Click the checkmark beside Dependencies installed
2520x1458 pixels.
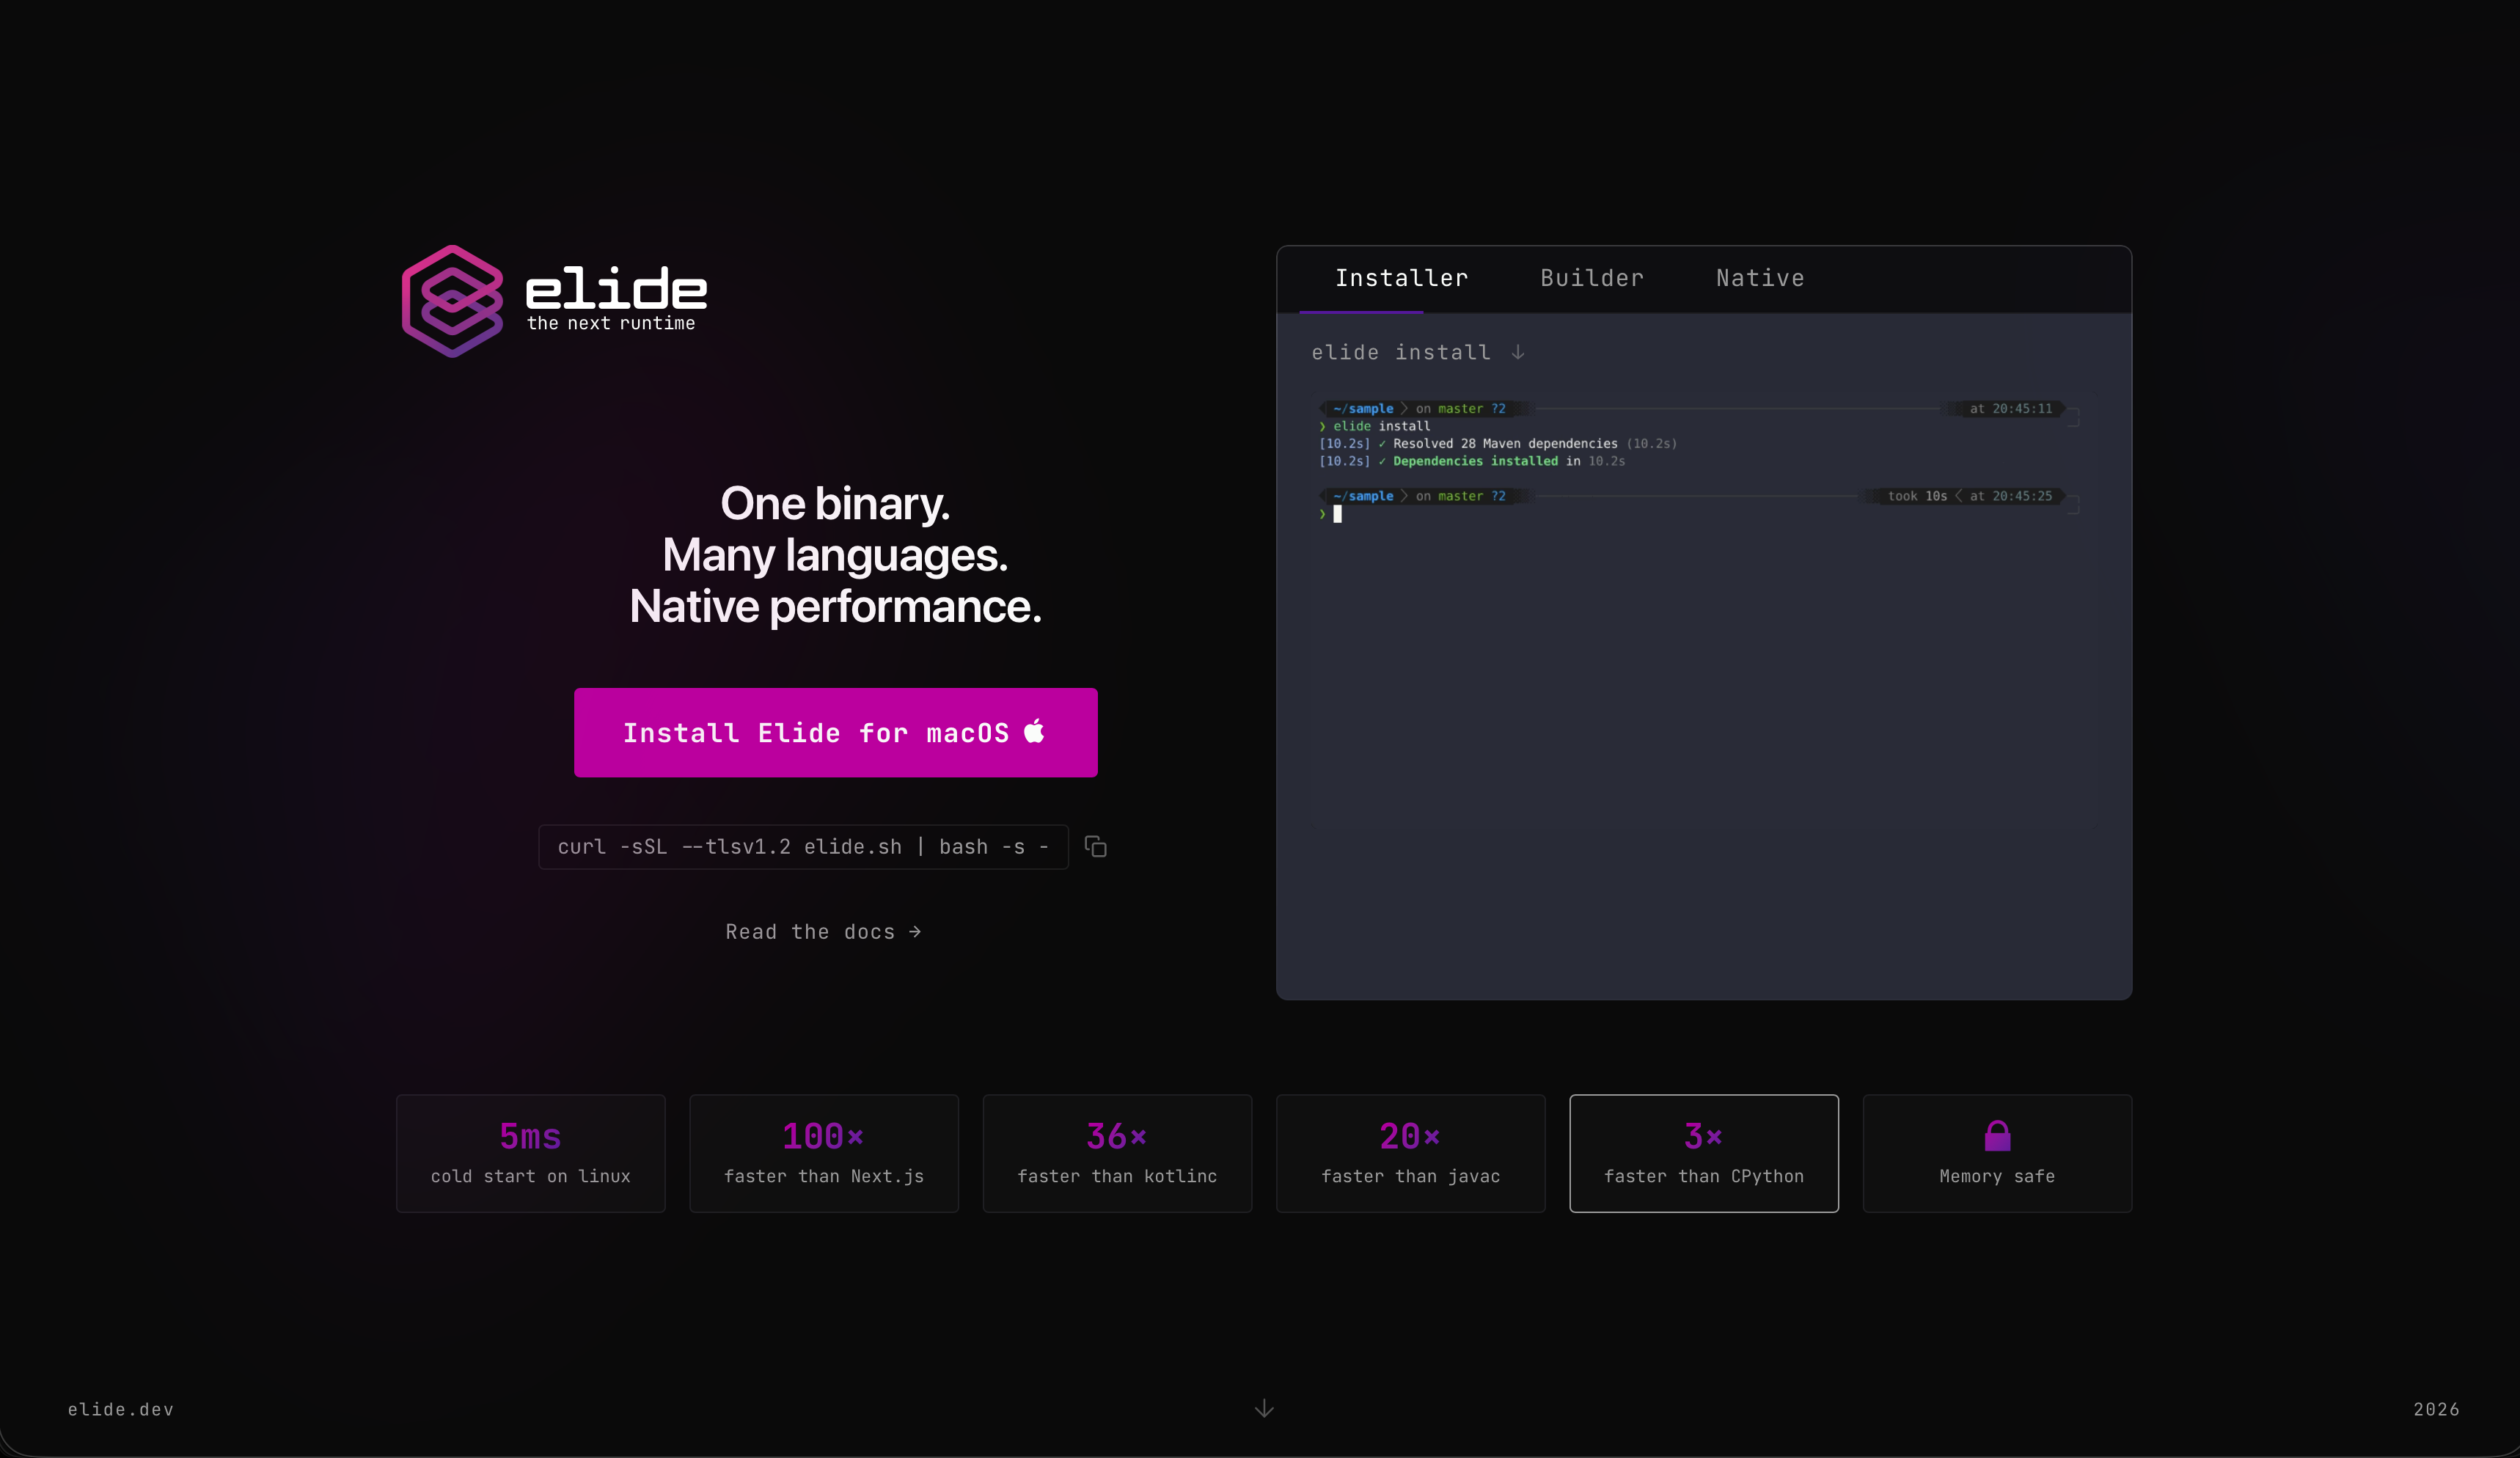1381,461
